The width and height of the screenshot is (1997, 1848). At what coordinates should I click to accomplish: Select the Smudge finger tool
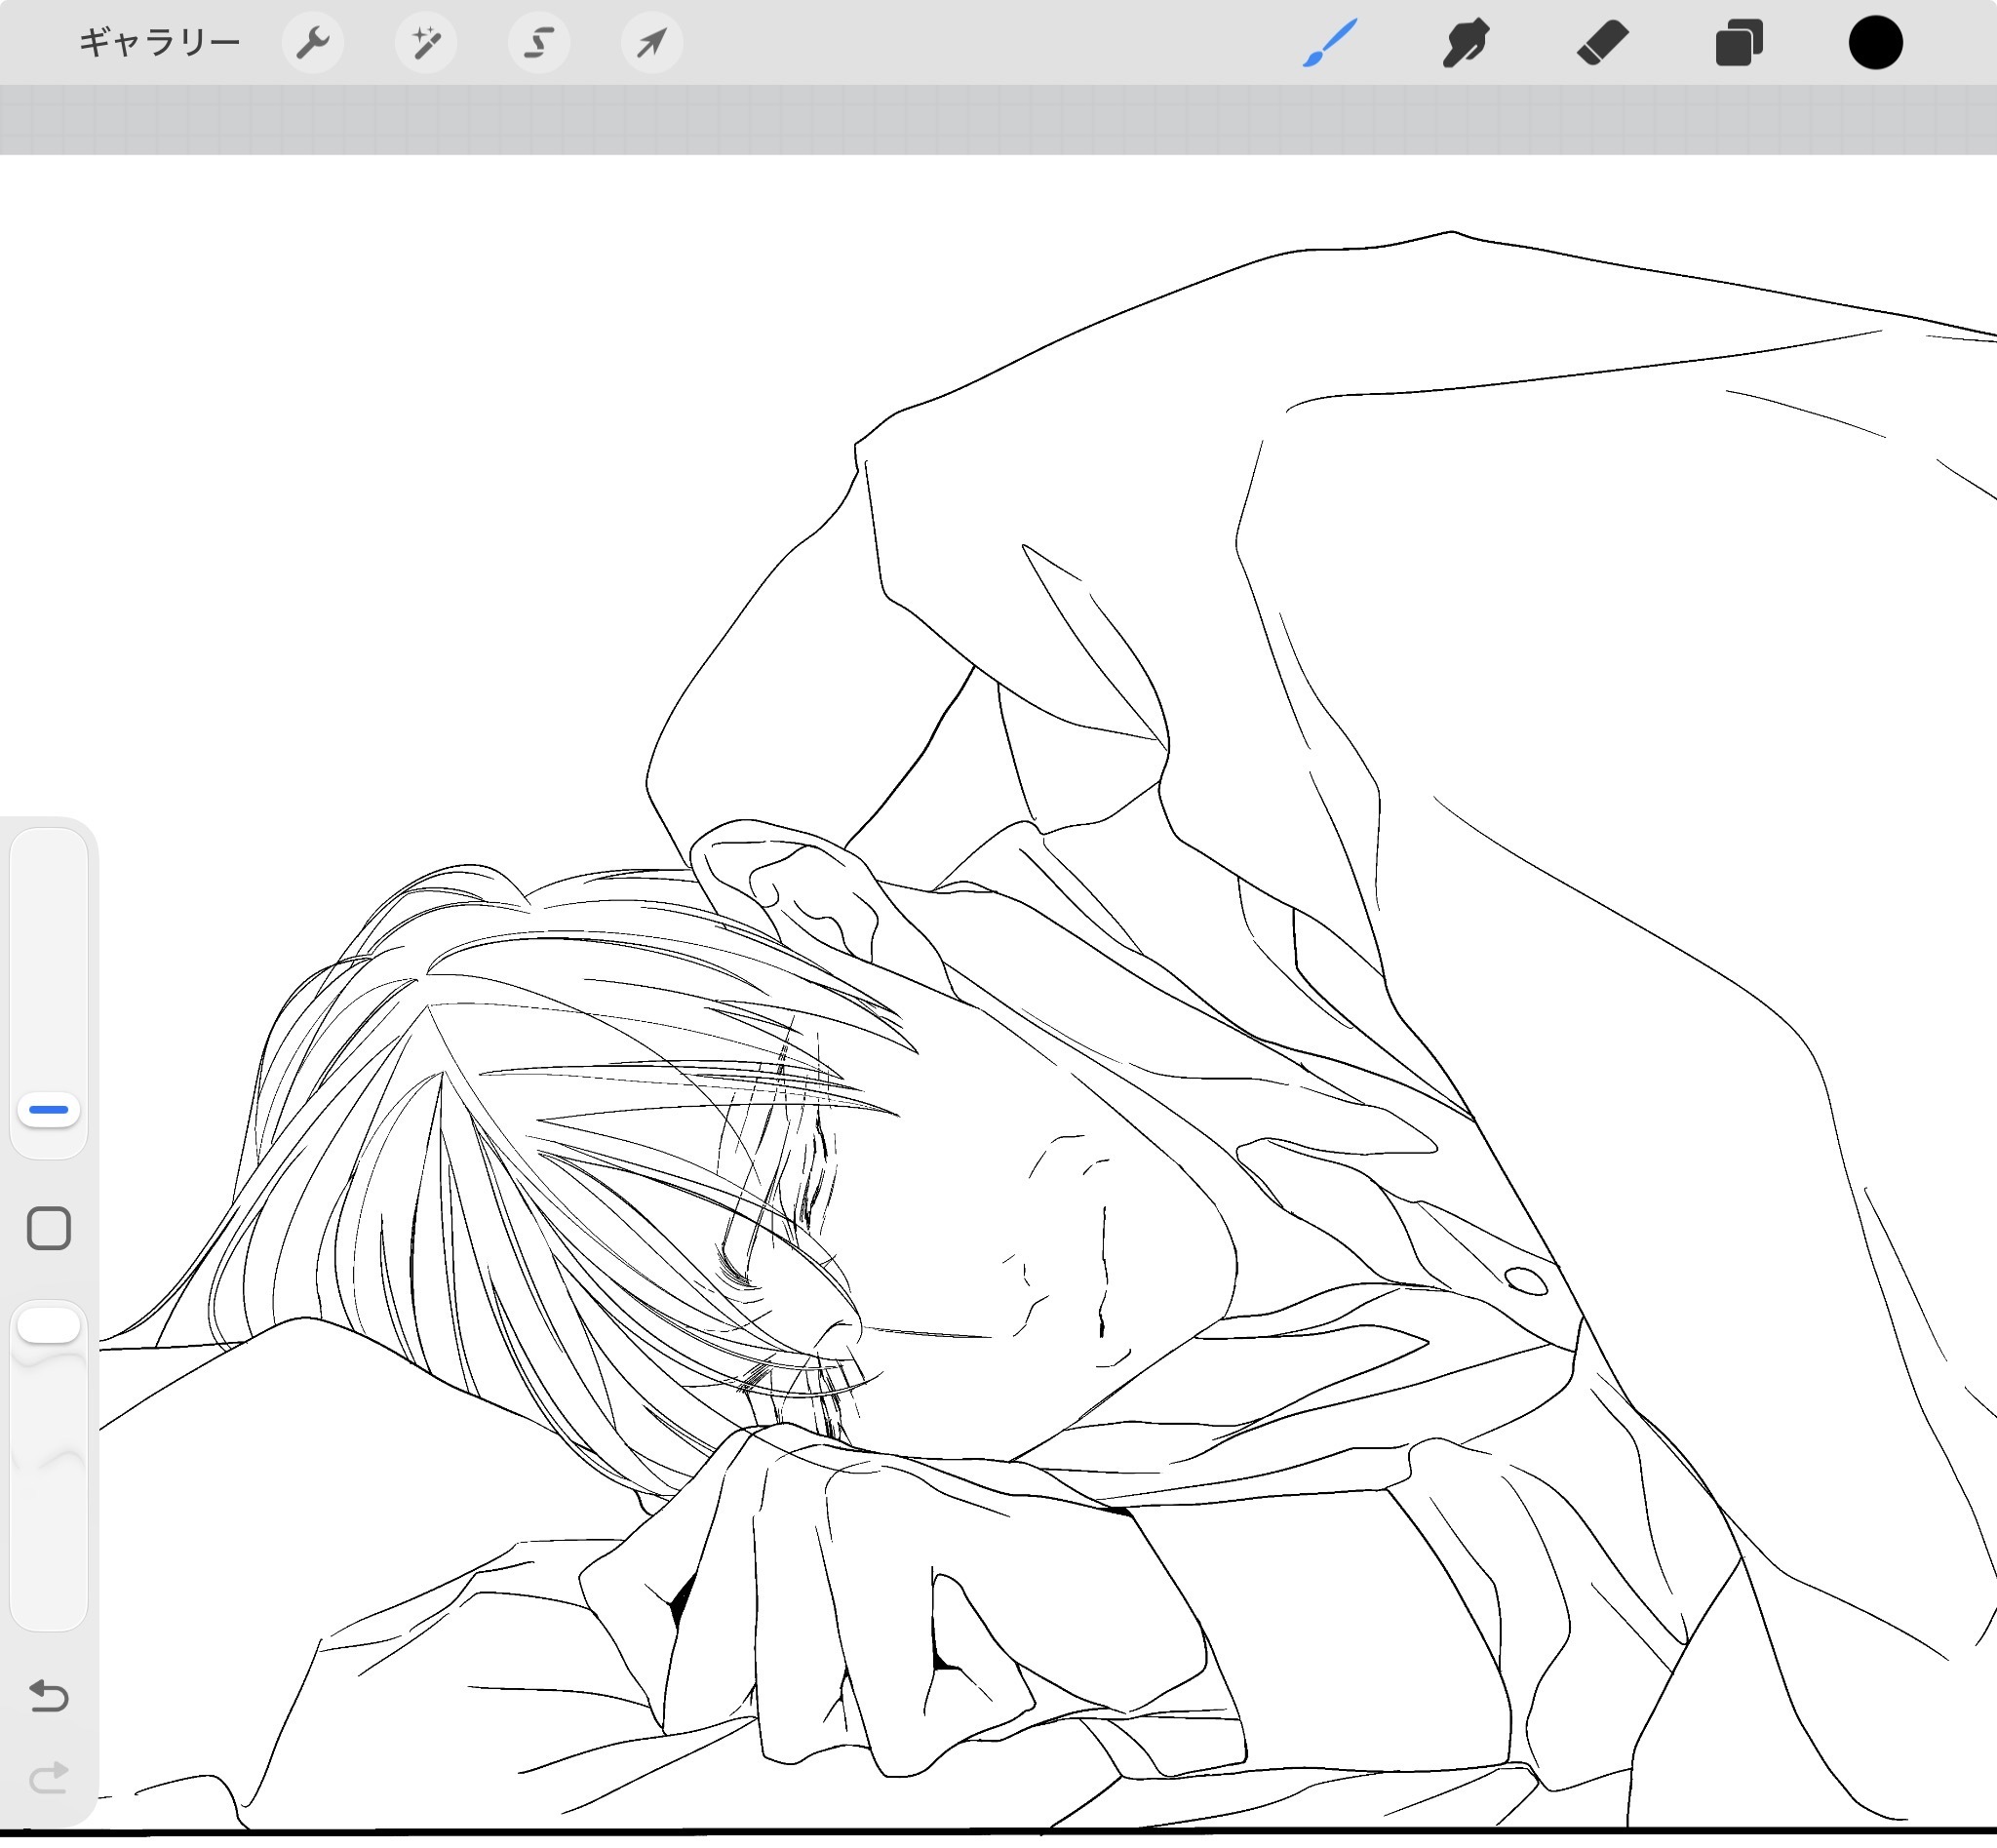tap(1466, 43)
